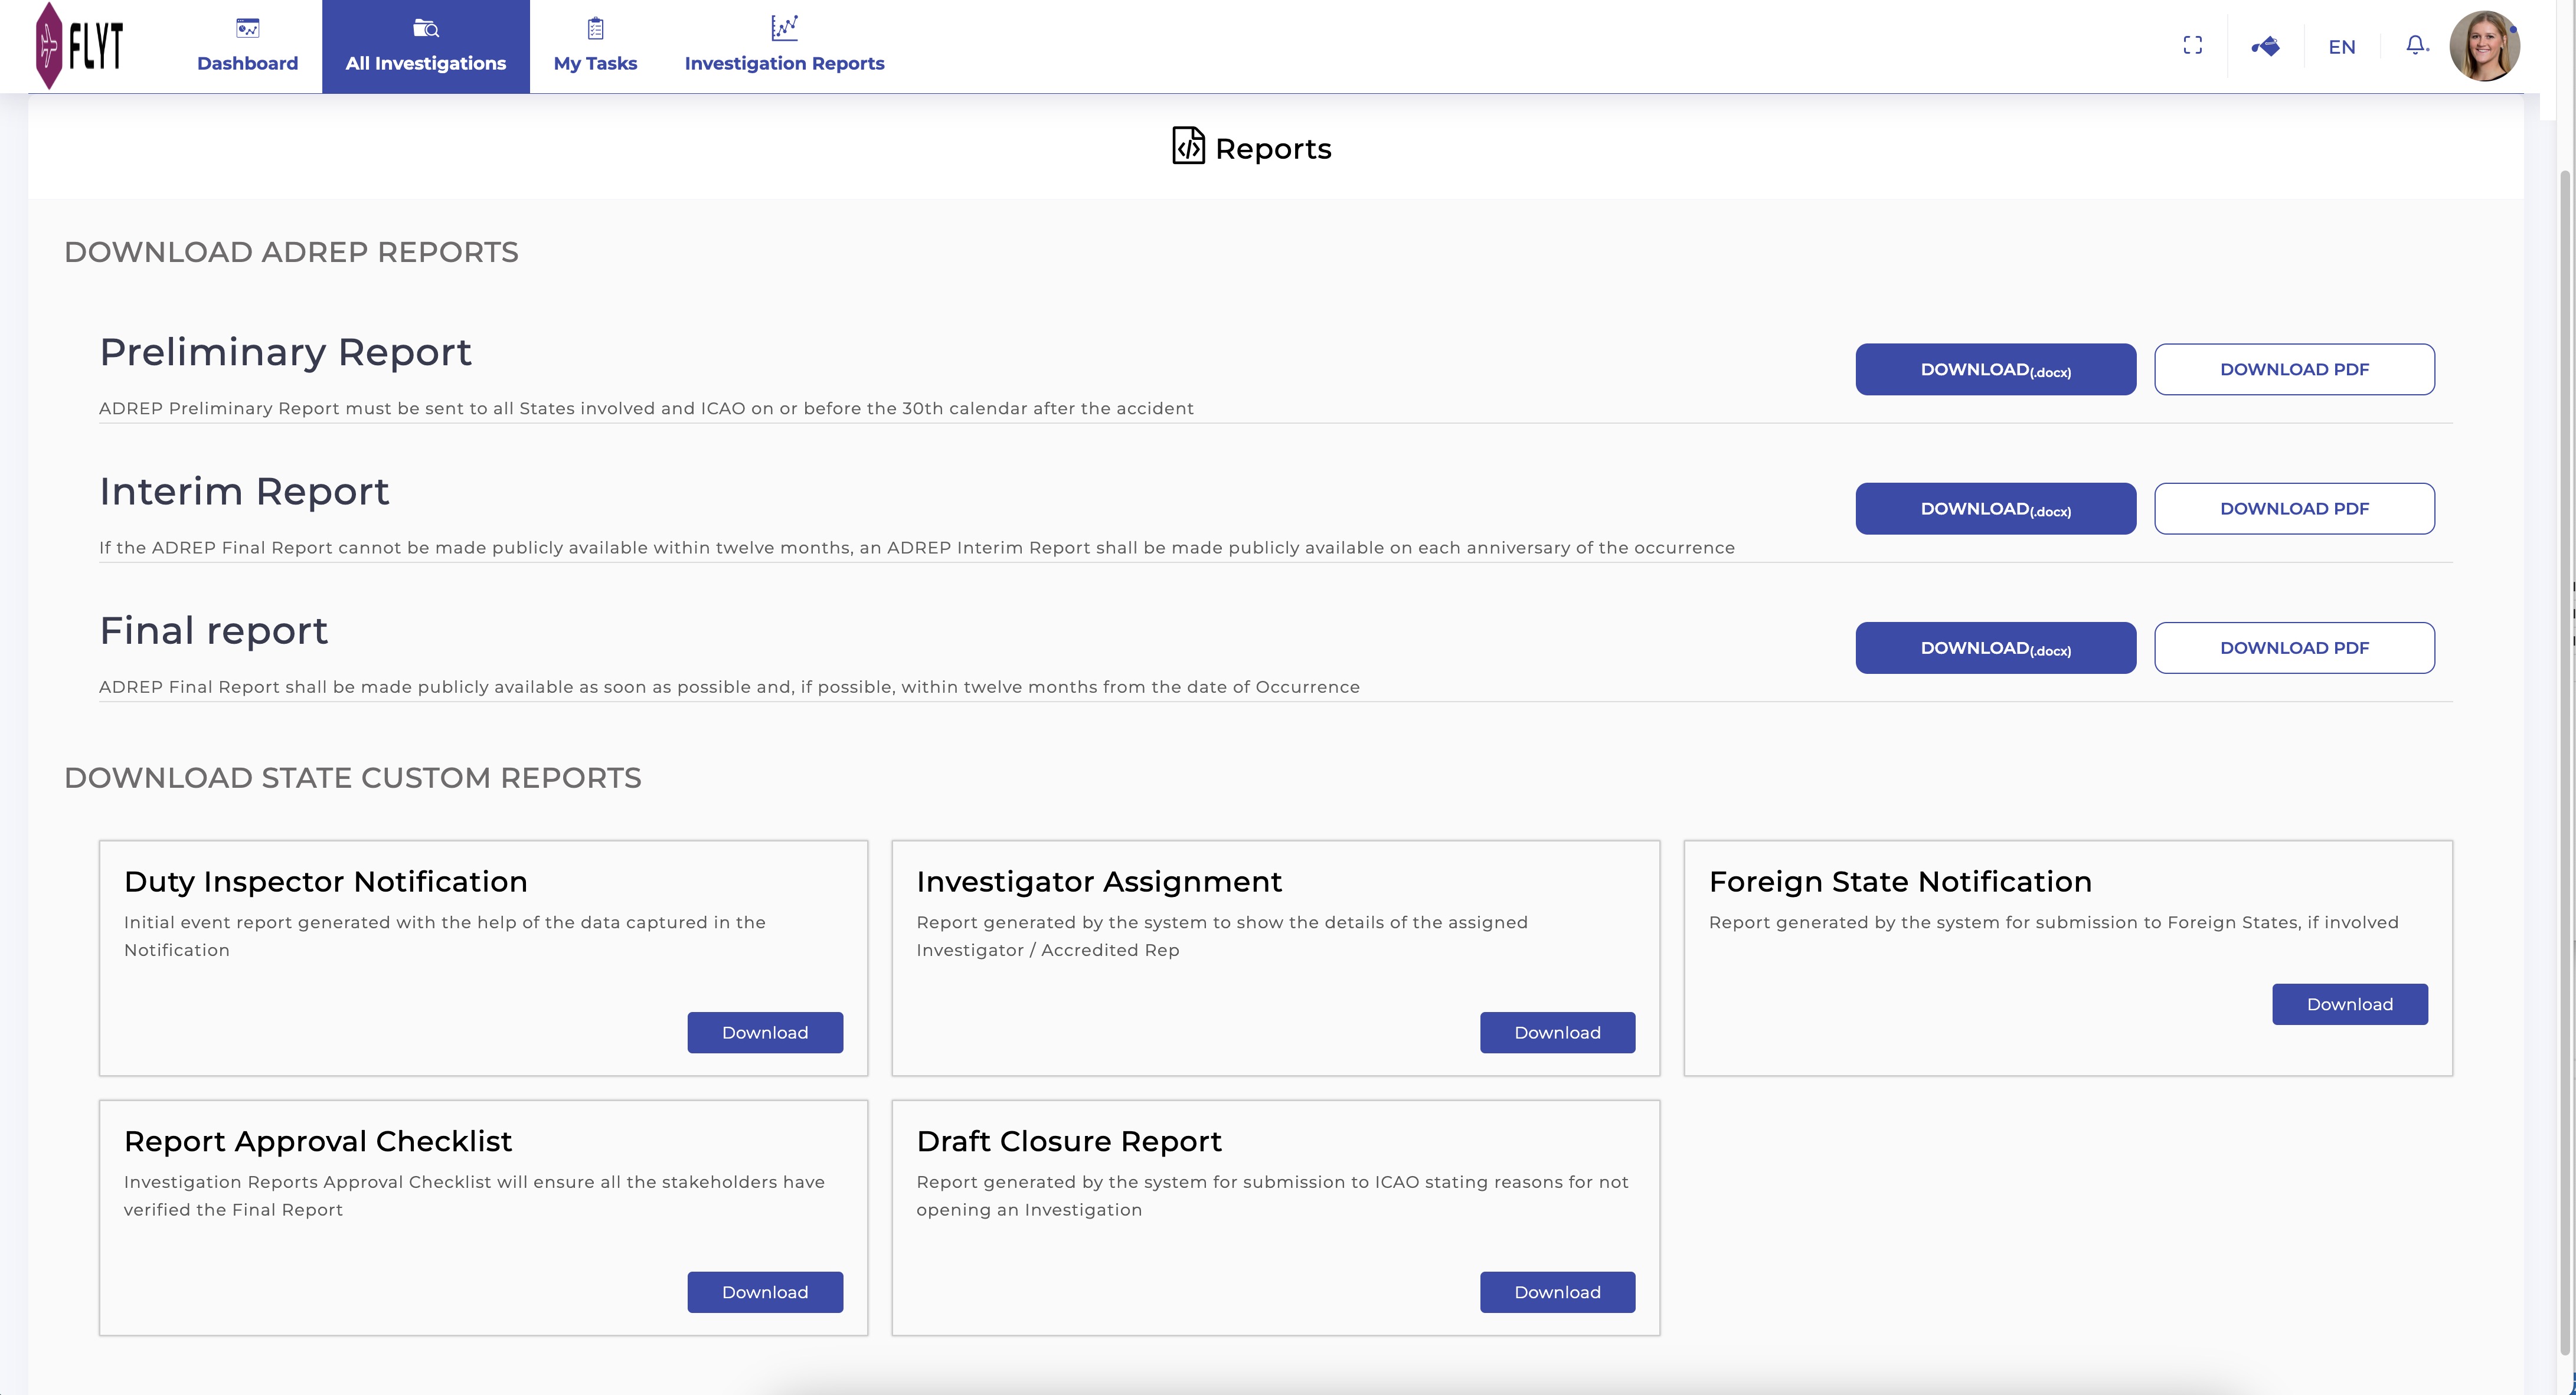Download Foreign State Notification report
Viewport: 2576px width, 1395px height.
tap(2349, 1004)
